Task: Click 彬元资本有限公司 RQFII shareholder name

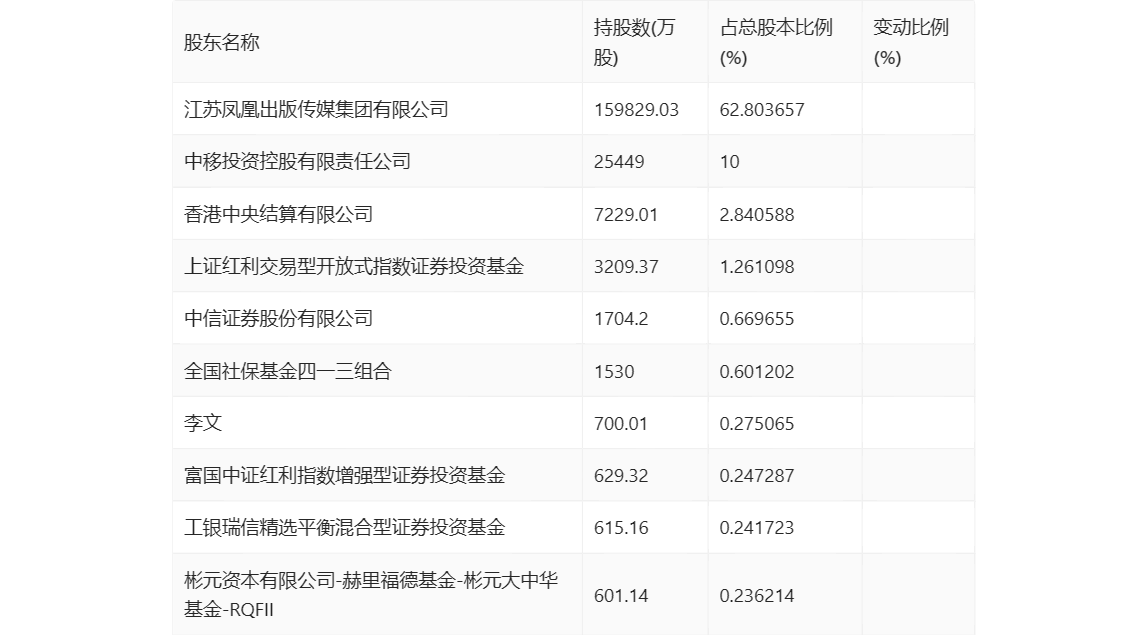Action: point(370,595)
